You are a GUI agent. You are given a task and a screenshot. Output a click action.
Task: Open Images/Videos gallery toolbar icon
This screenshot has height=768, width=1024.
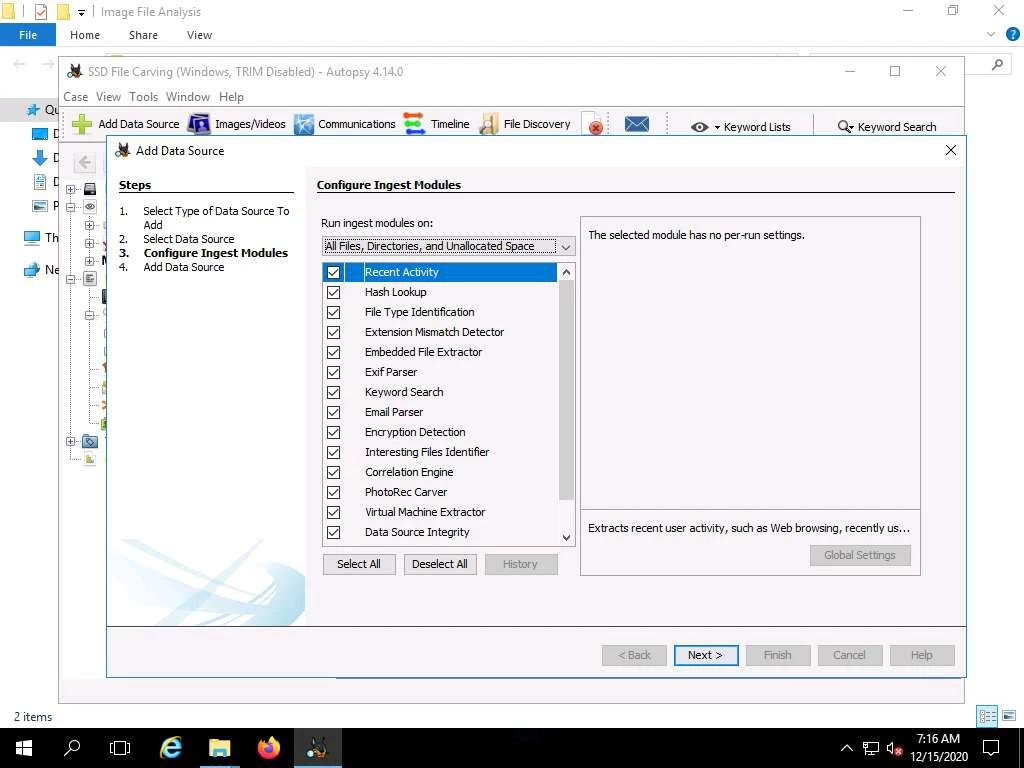[x=199, y=124]
